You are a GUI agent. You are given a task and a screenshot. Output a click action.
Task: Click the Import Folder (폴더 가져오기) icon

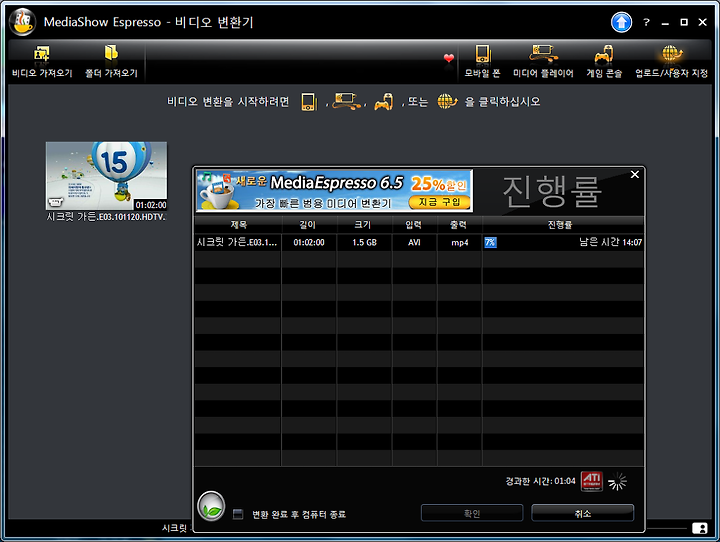[x=111, y=53]
